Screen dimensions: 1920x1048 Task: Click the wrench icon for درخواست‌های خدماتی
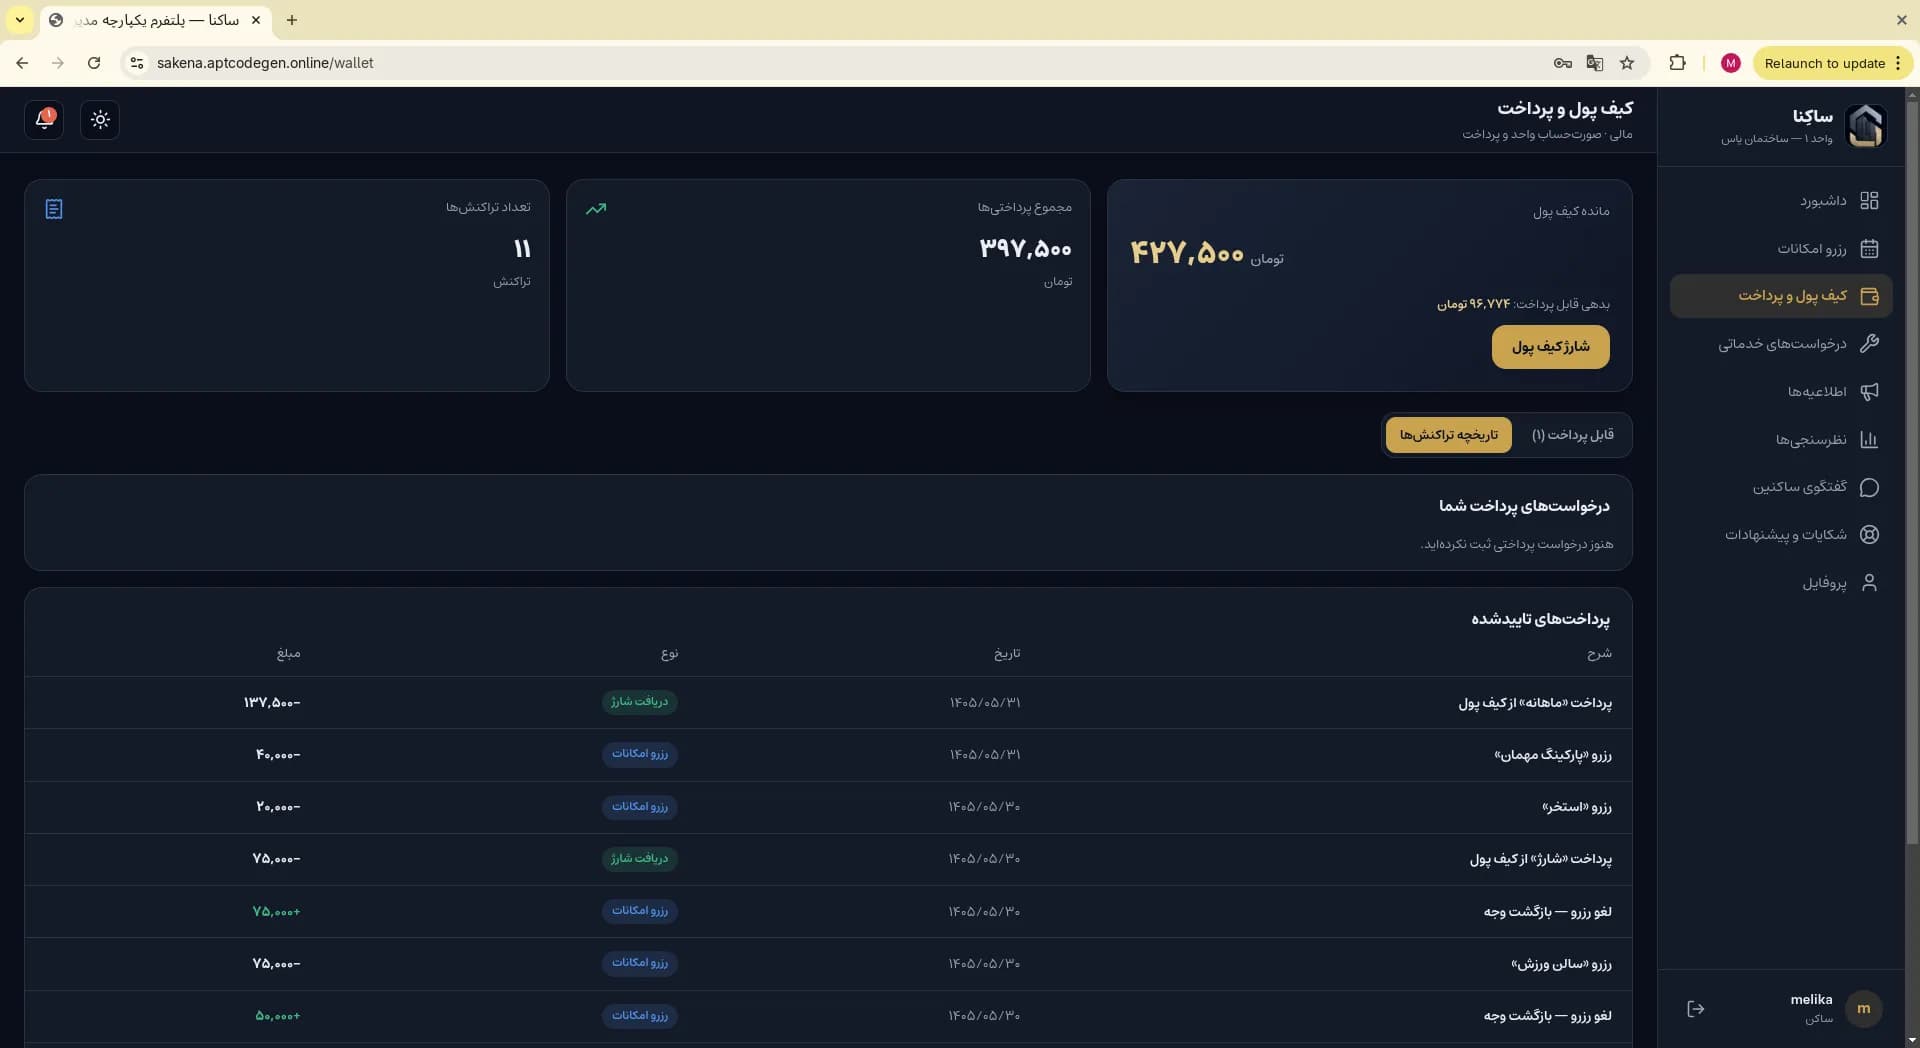[x=1869, y=344]
